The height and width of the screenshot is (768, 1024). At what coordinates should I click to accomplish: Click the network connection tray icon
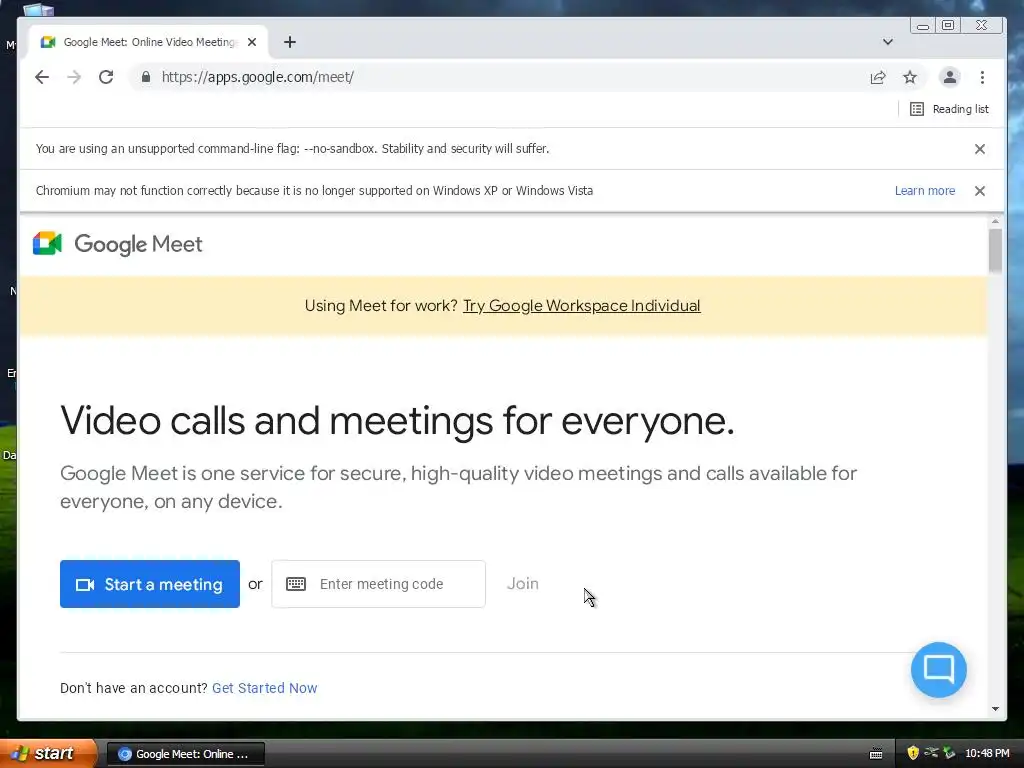click(x=931, y=753)
